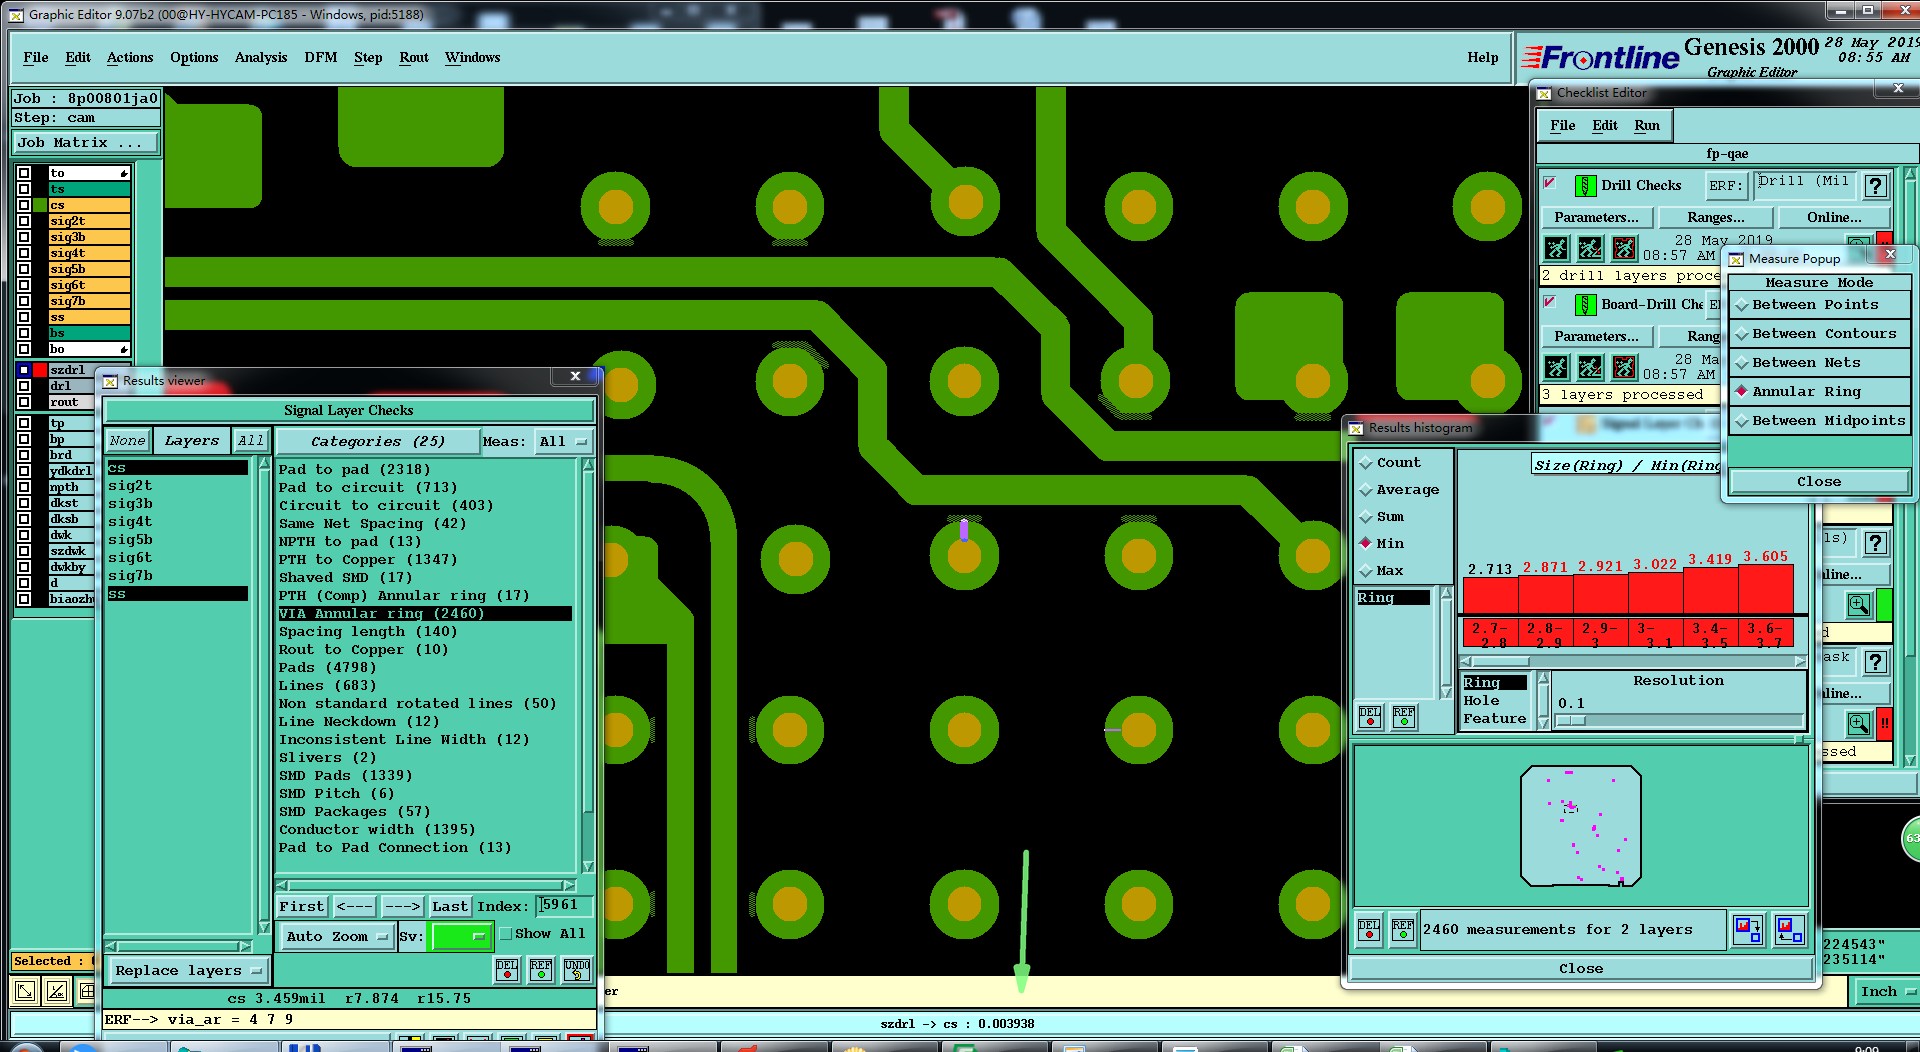Click the measure tool icon at bottom left
Image resolution: width=1920 pixels, height=1052 pixels.
point(57,991)
